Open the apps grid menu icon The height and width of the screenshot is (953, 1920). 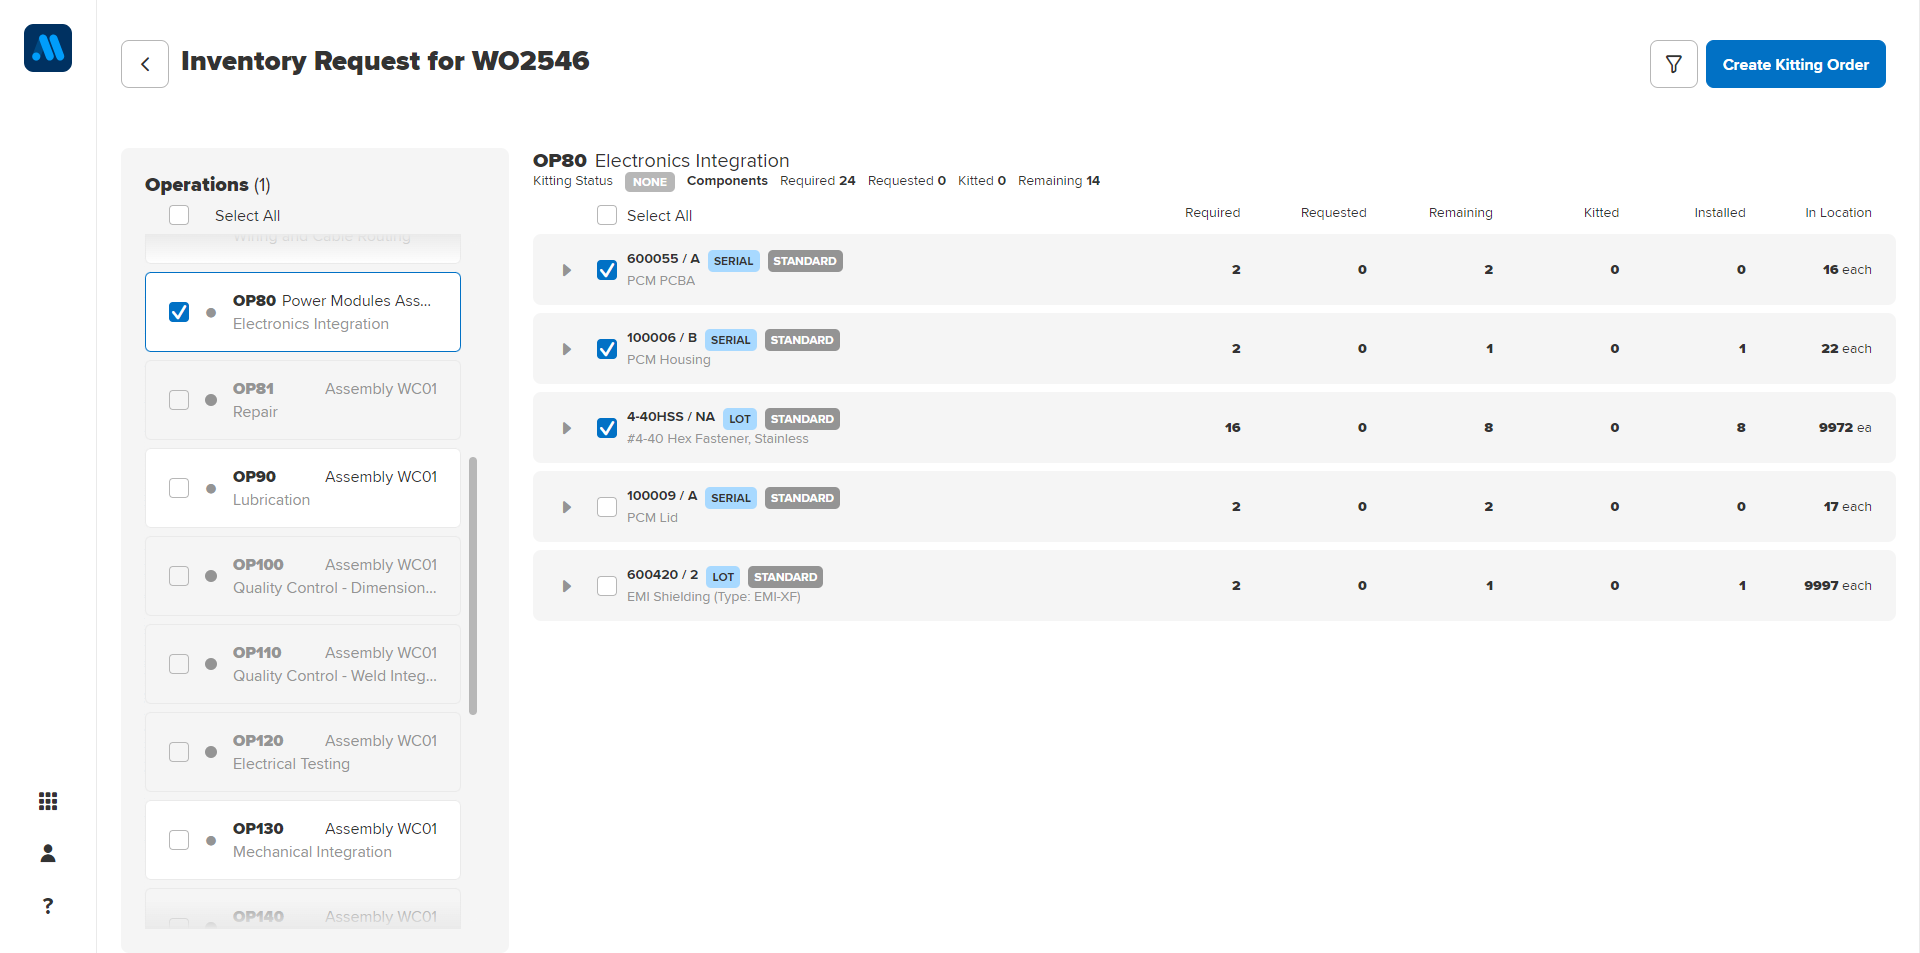(48, 801)
